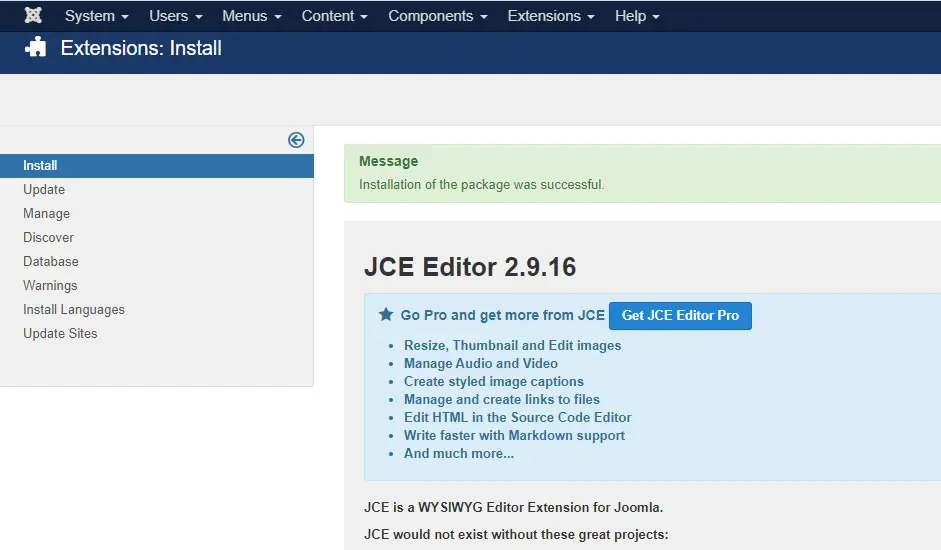The height and width of the screenshot is (550, 941).
Task: Collapse sidebar with the arrow icon
Action: pos(296,140)
